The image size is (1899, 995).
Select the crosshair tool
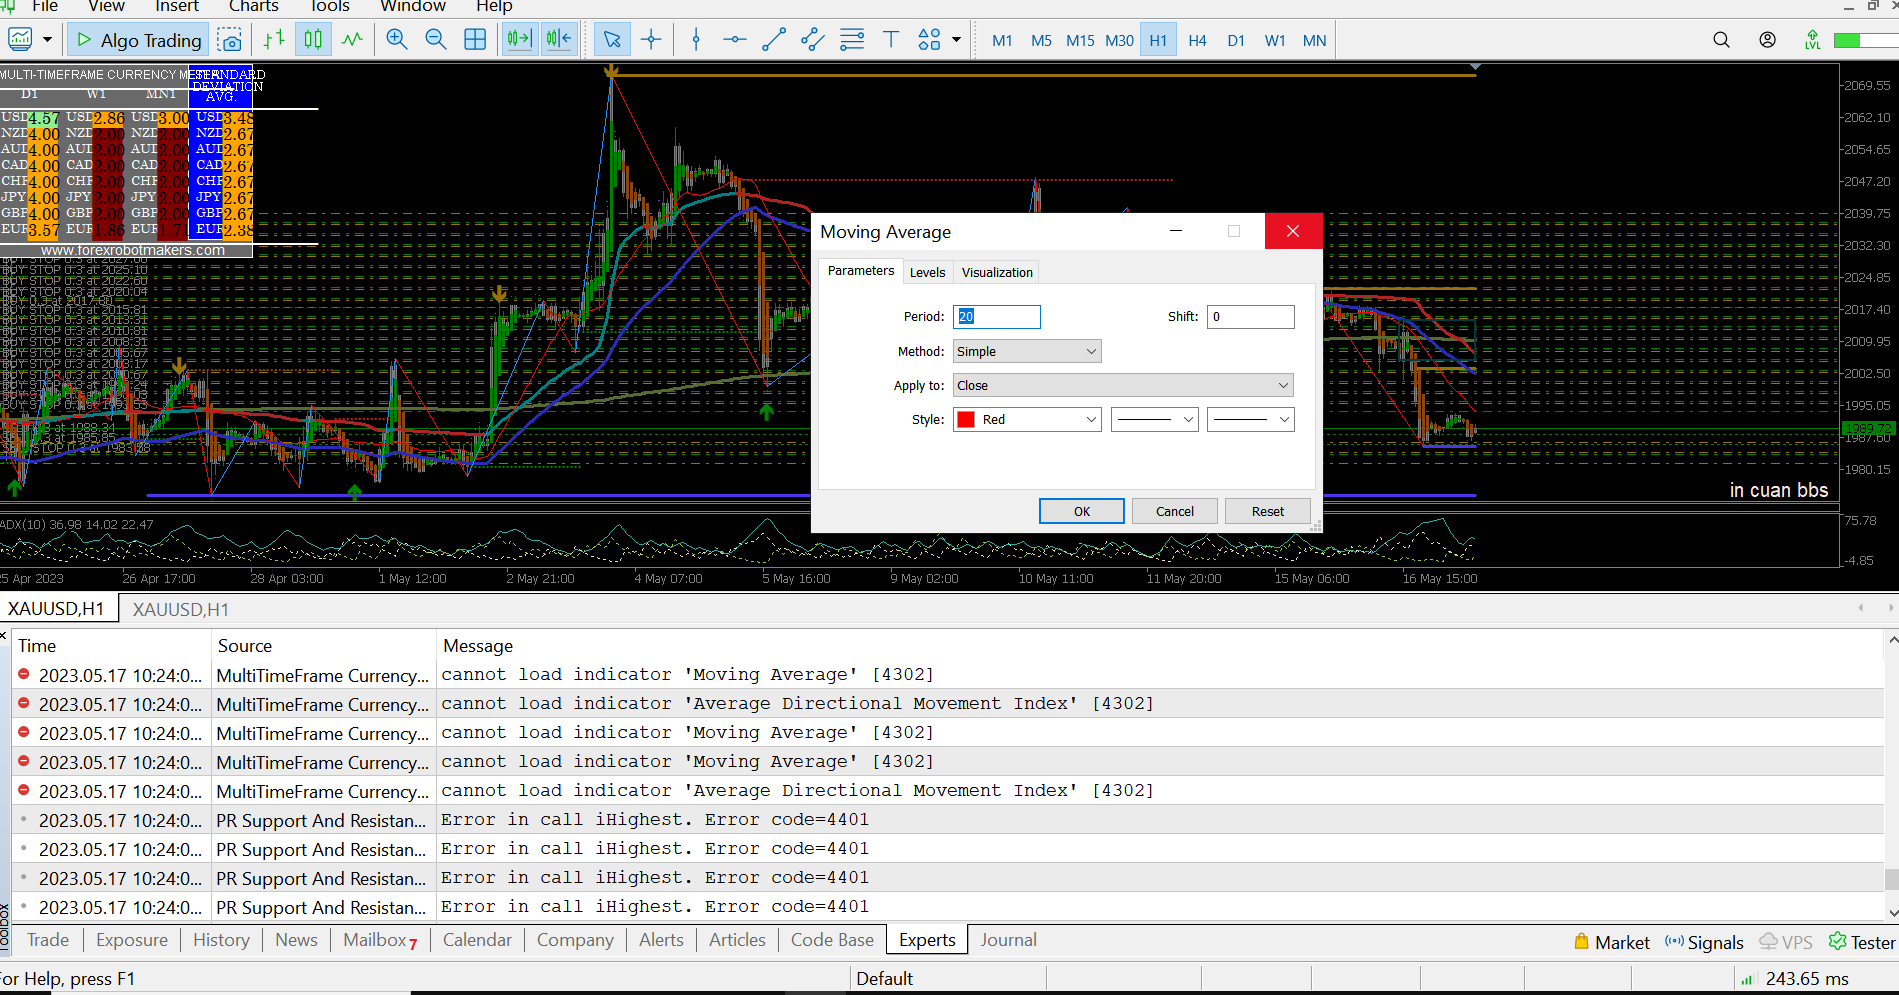[x=651, y=40]
